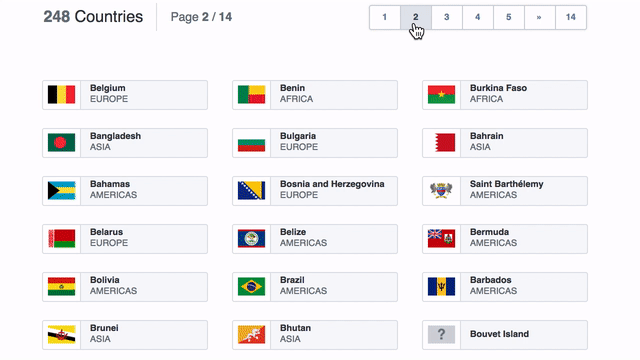Jump to last page 14
The width and height of the screenshot is (640, 360).
tap(571, 17)
